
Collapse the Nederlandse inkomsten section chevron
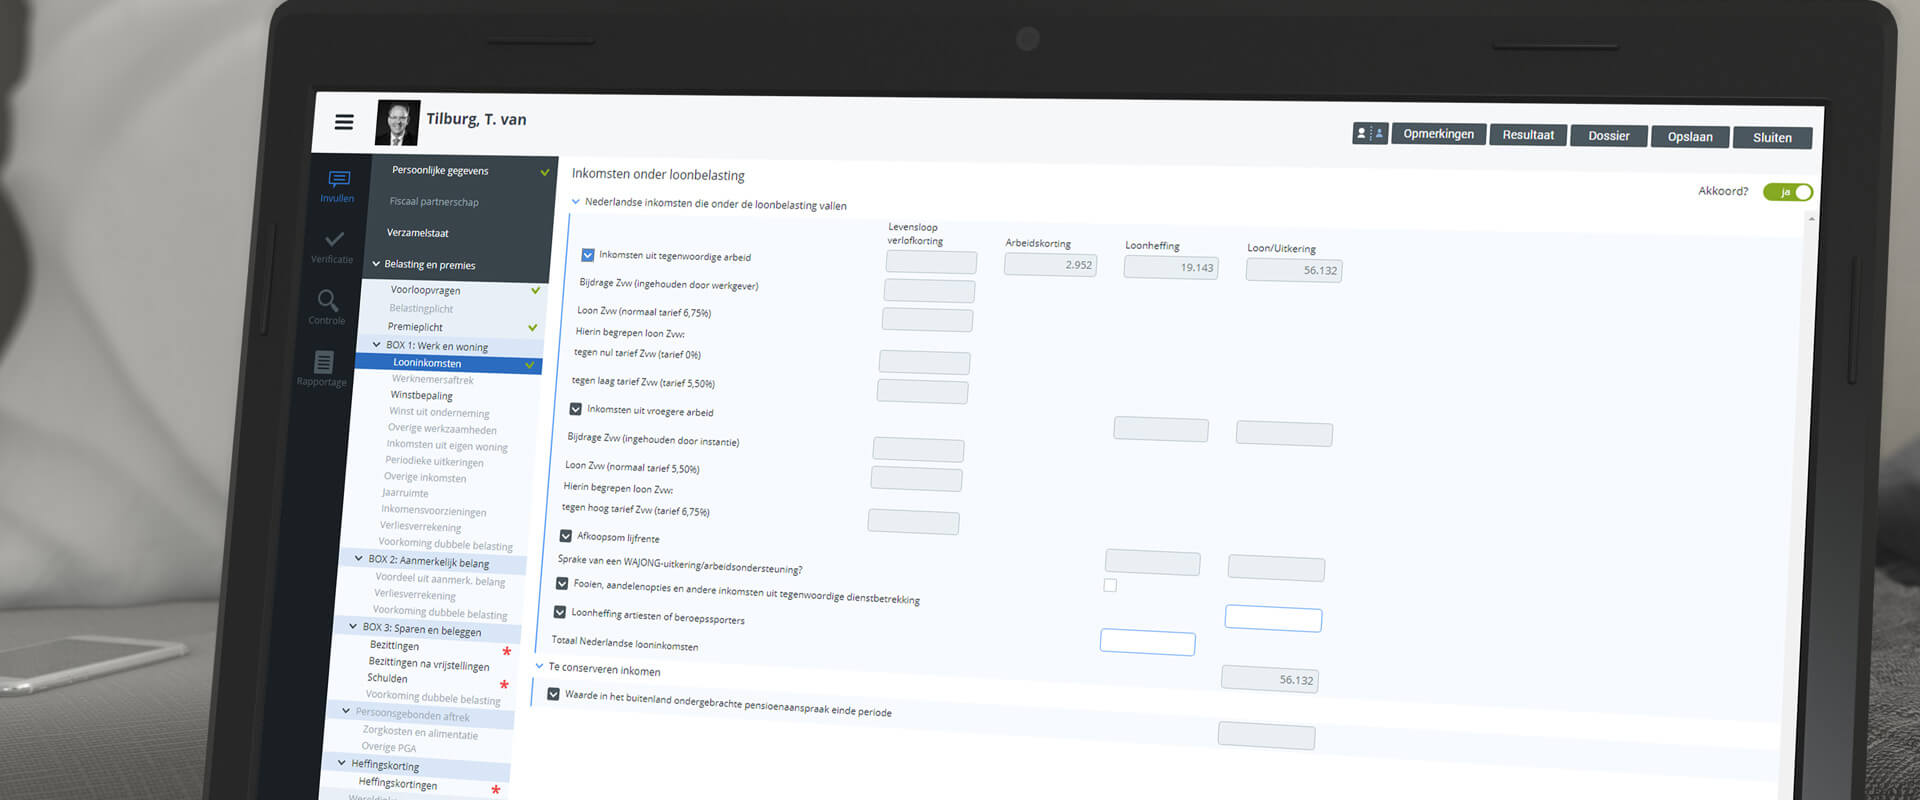[575, 202]
